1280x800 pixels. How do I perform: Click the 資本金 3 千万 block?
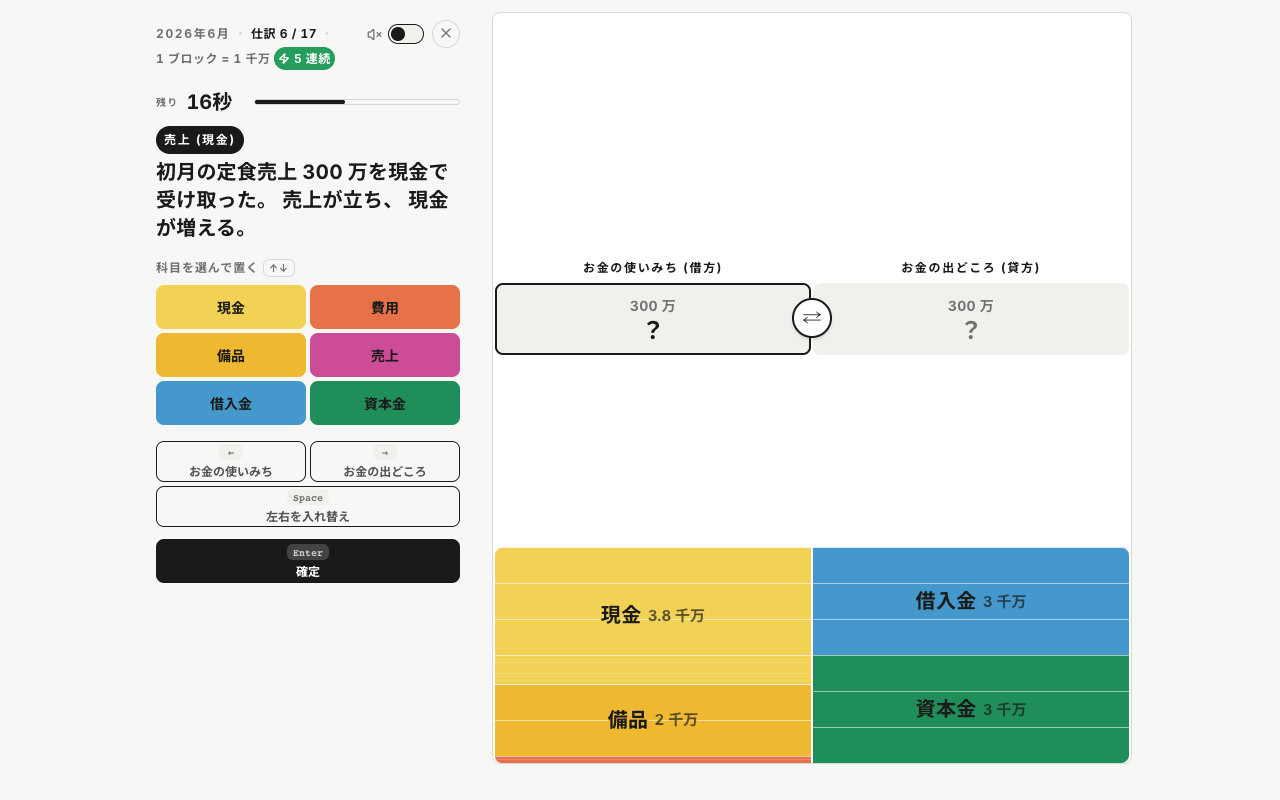971,709
